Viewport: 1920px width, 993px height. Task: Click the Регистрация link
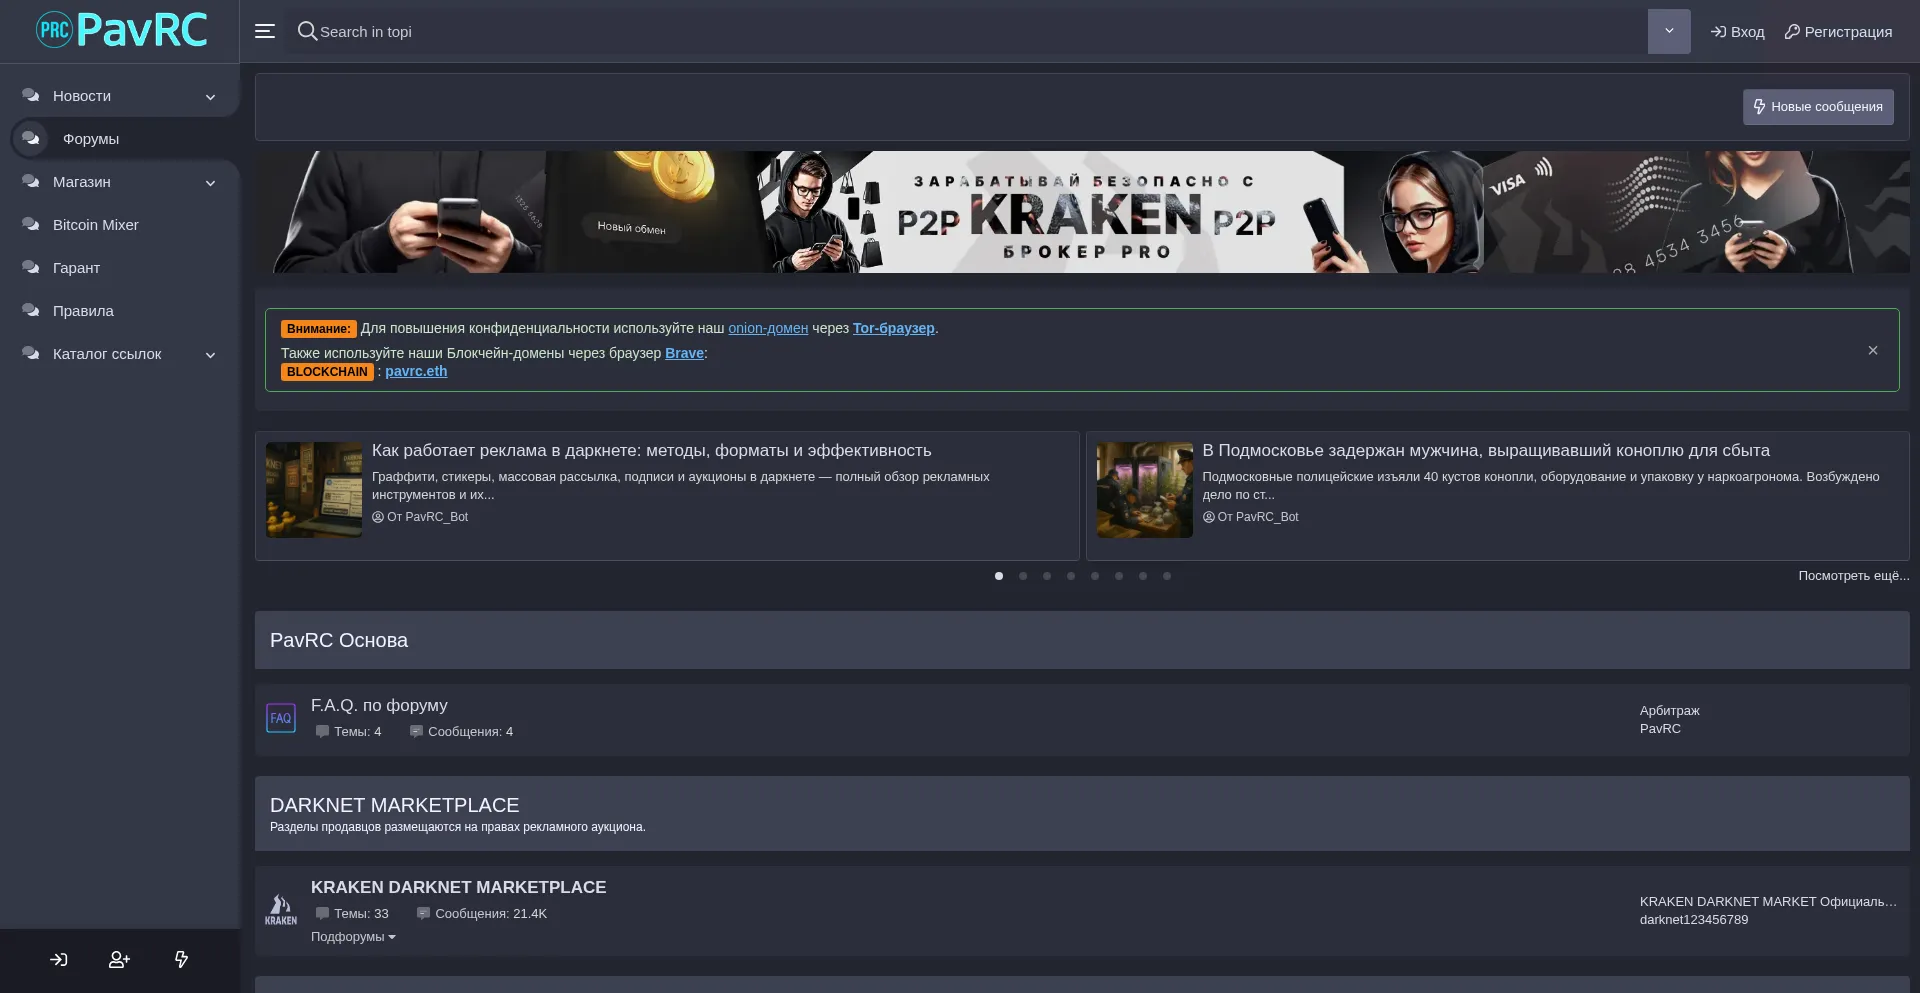(1838, 32)
